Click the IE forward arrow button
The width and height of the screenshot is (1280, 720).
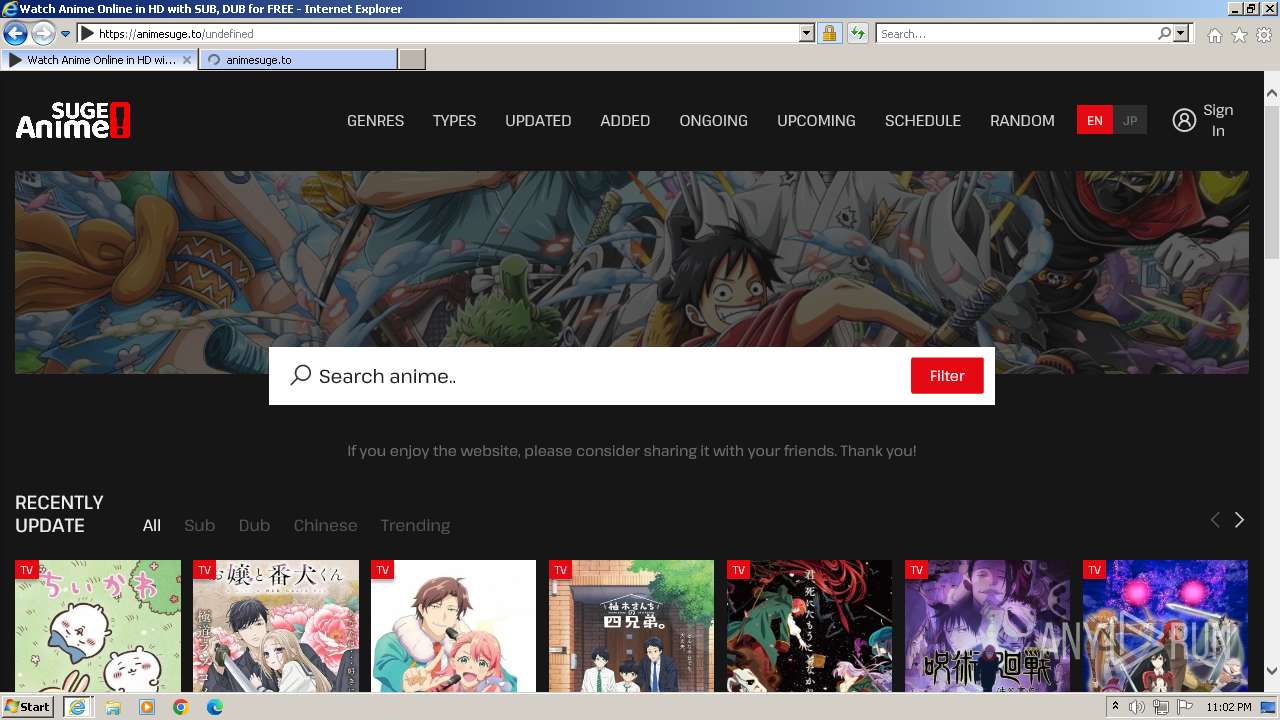point(43,33)
